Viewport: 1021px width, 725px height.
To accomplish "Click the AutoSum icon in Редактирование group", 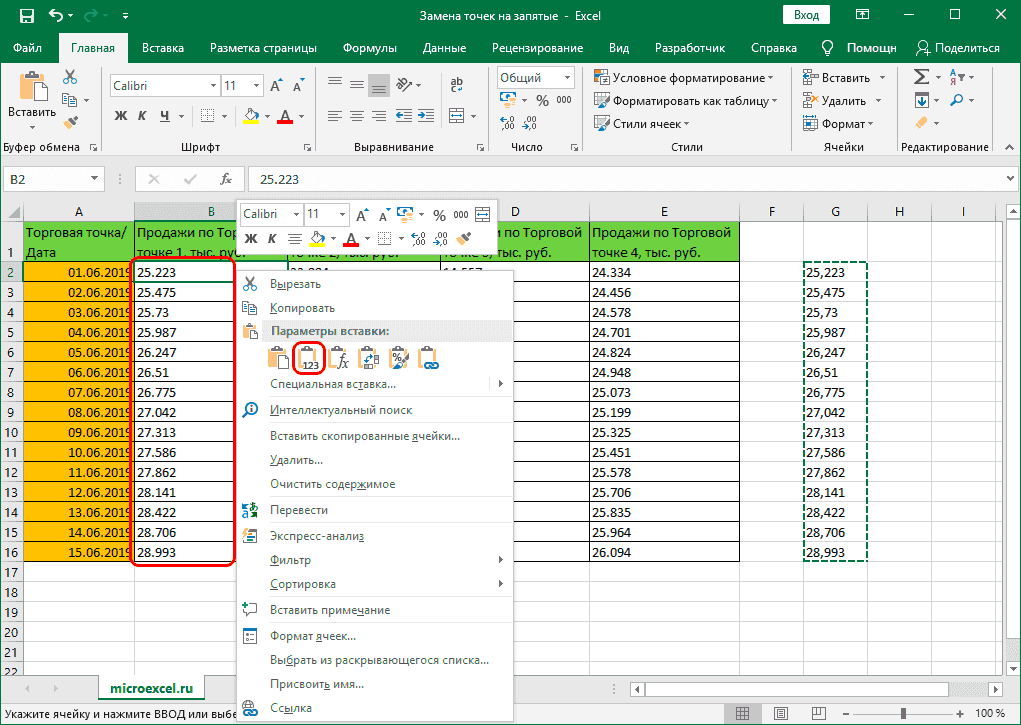I will pos(921,77).
